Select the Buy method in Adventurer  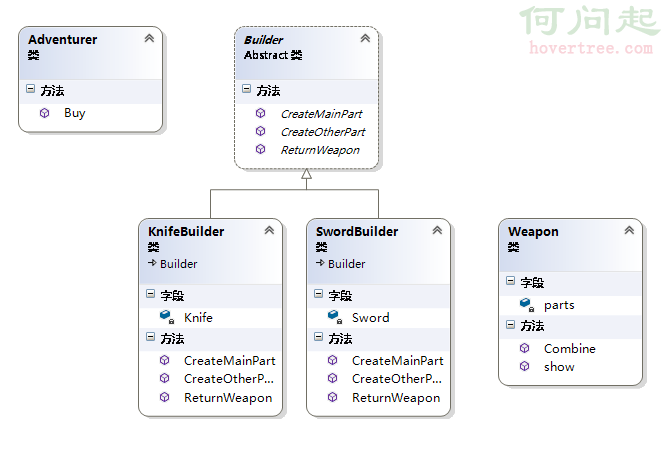[75, 113]
